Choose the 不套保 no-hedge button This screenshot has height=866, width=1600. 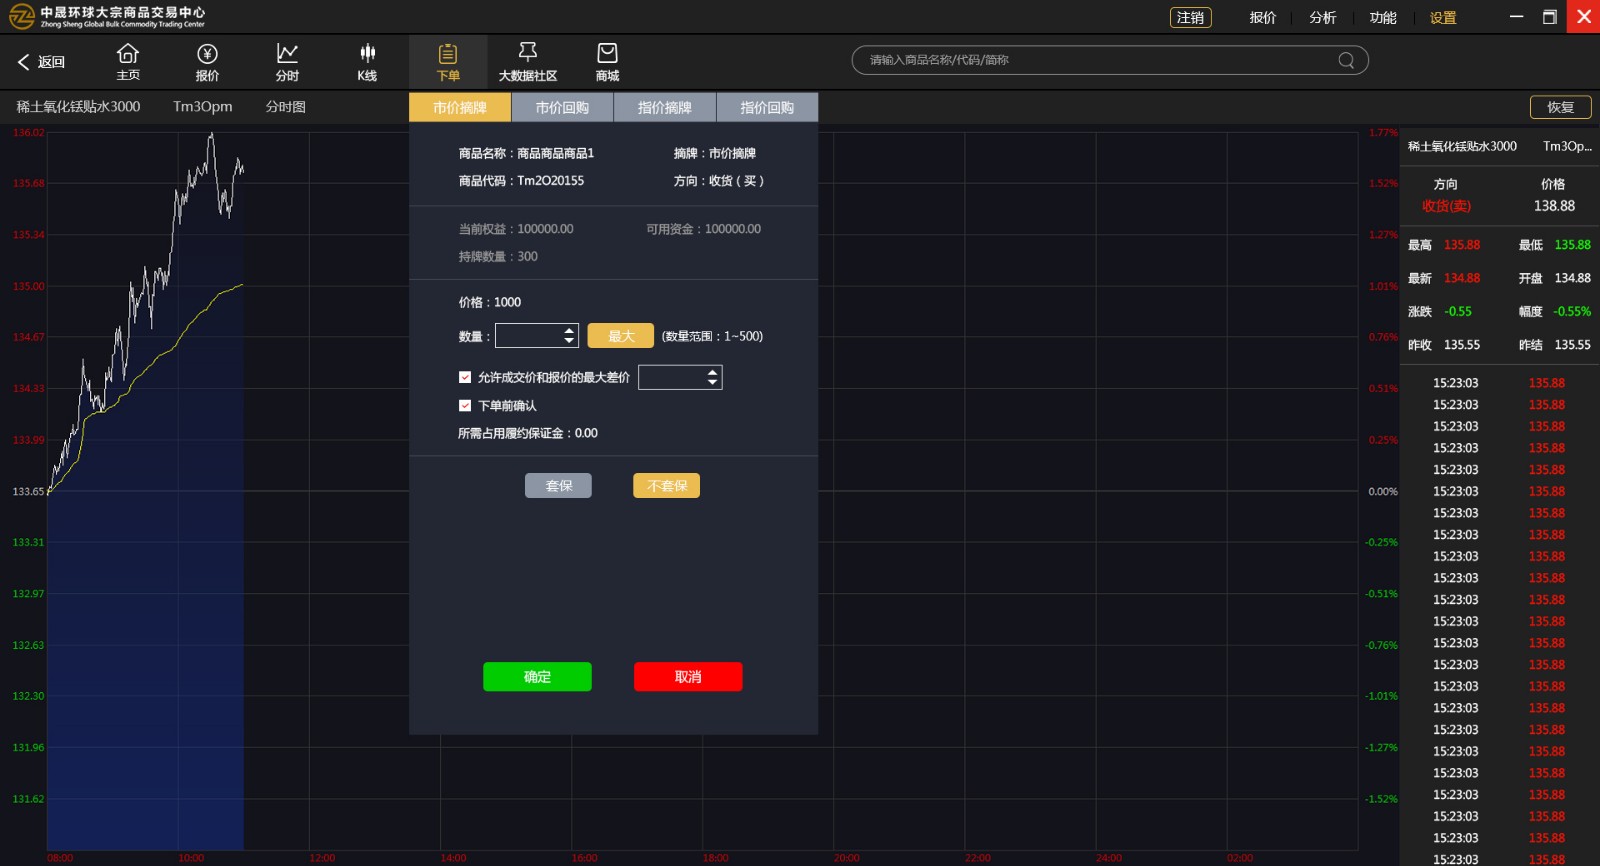666,485
